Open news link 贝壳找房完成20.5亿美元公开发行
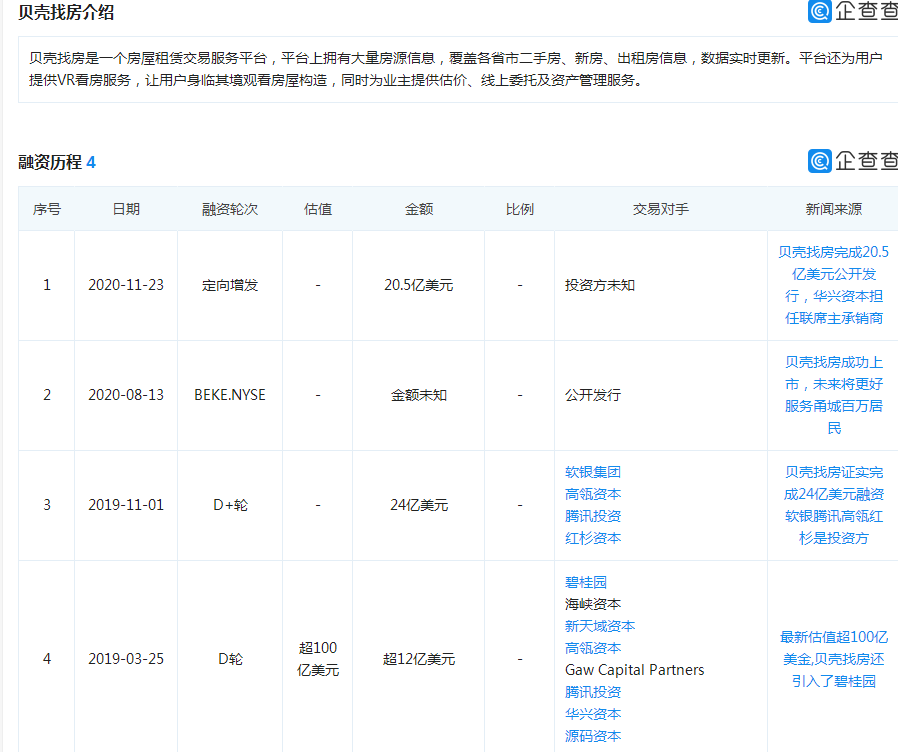Screen dimensions: 898x752 coord(833,285)
